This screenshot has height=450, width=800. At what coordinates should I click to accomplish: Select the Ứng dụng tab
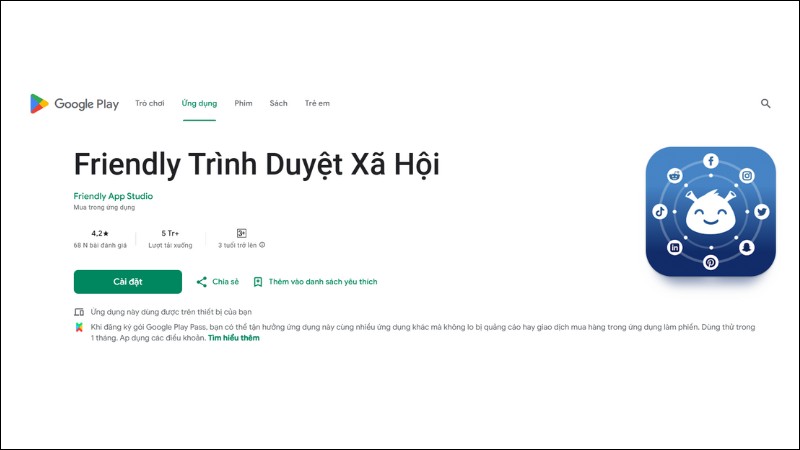pyautogui.click(x=199, y=104)
